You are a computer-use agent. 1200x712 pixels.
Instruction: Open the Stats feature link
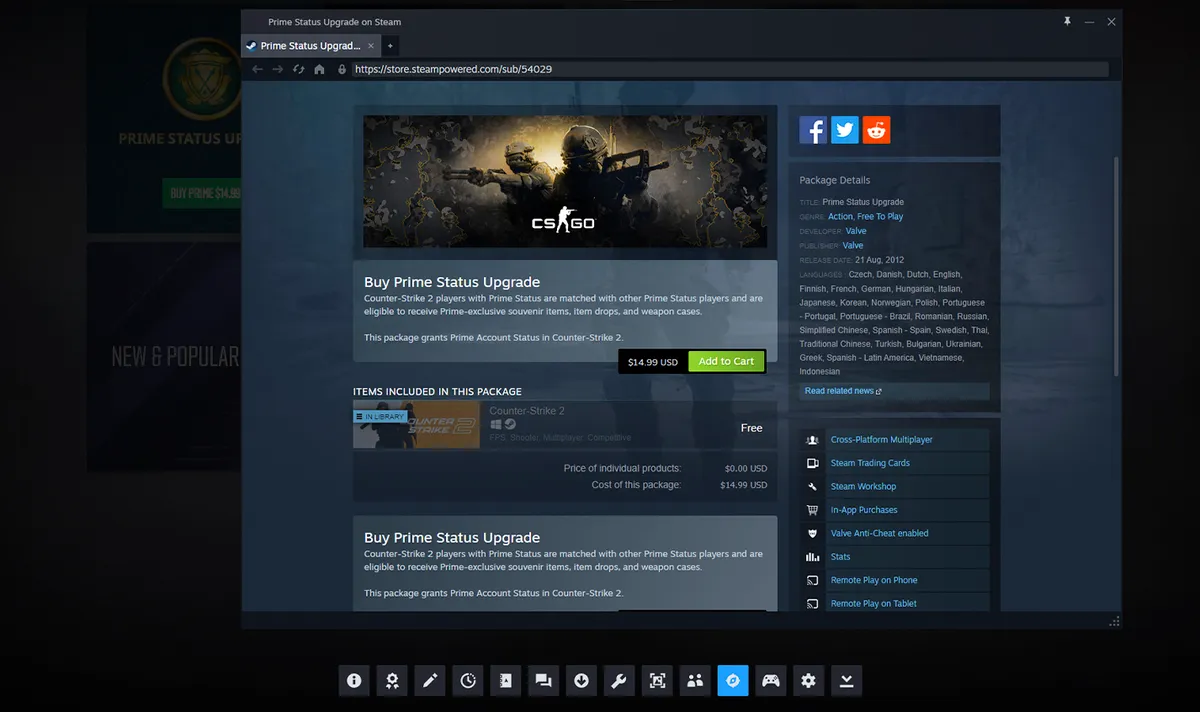click(841, 557)
